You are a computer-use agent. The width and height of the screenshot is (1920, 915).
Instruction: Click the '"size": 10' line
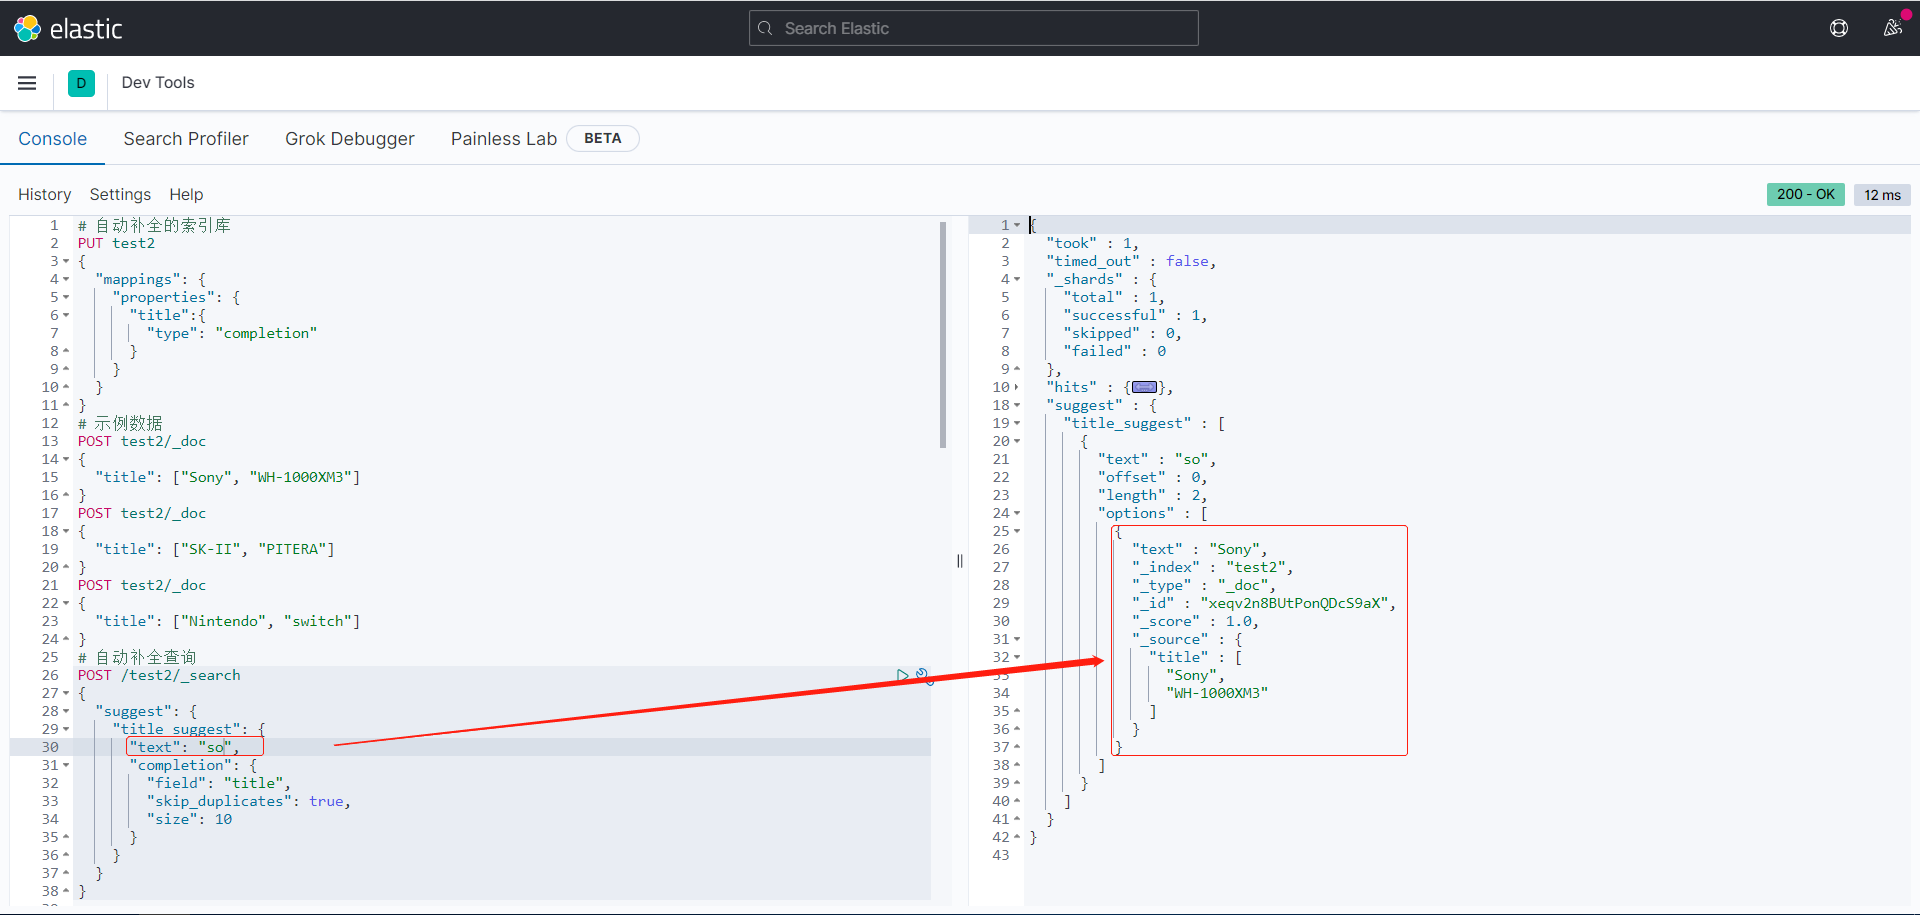[189, 819]
